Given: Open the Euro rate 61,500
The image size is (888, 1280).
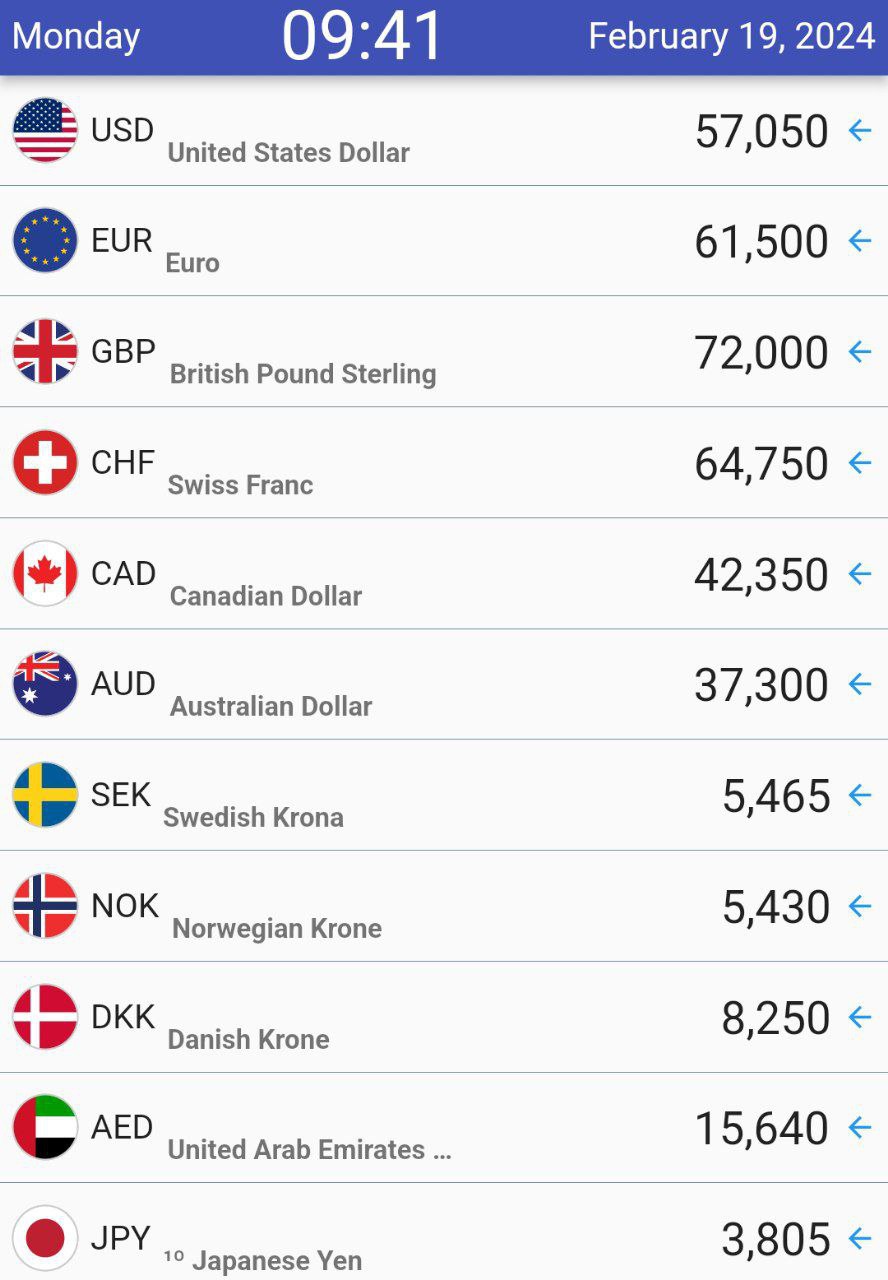Looking at the screenshot, I should [762, 242].
